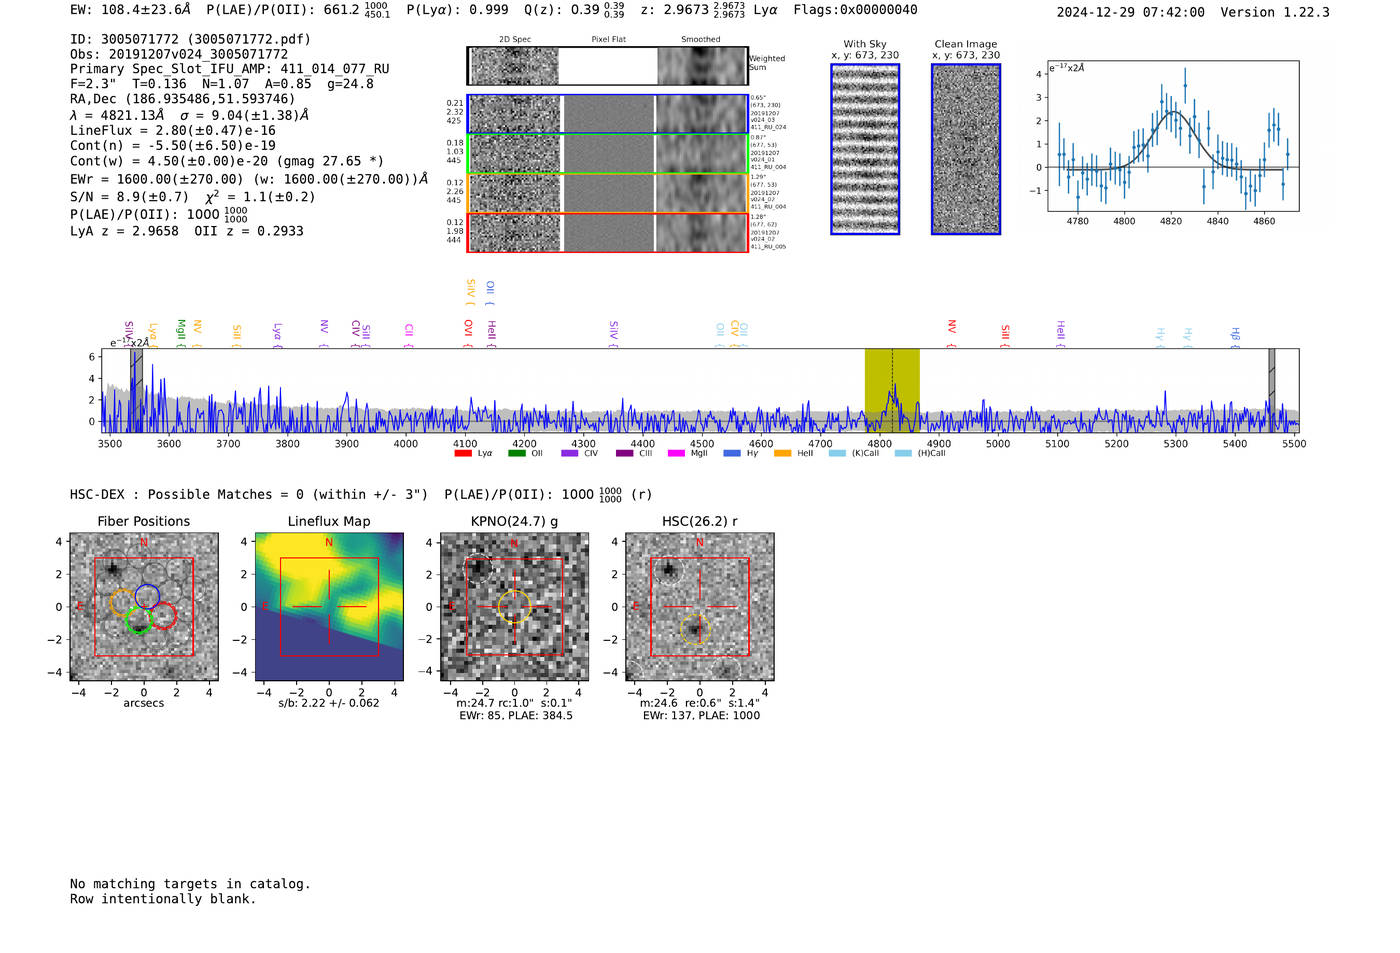Select the S/N = 8.9(±0.7) text
This screenshot has height=953, width=1400.
click(x=130, y=197)
